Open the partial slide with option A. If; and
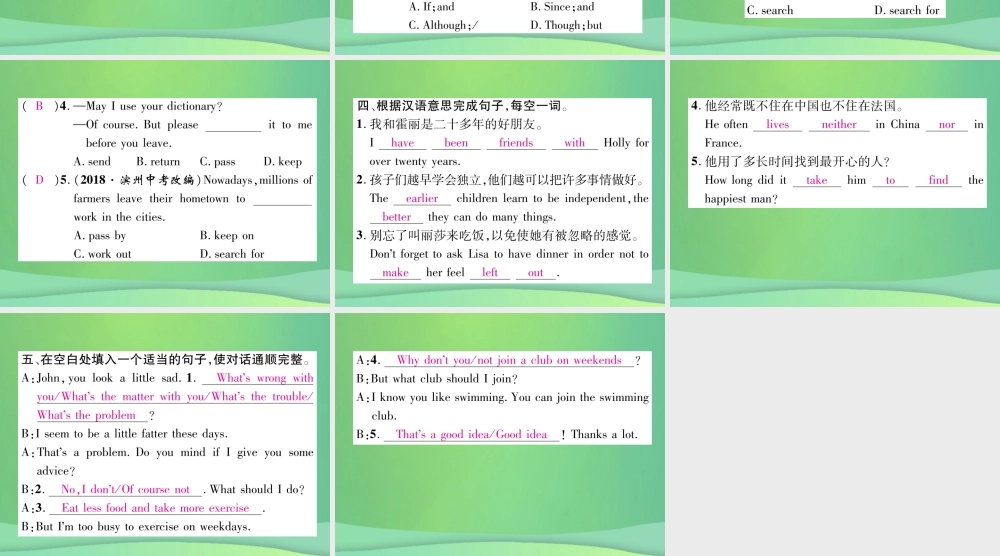 click(500, 26)
